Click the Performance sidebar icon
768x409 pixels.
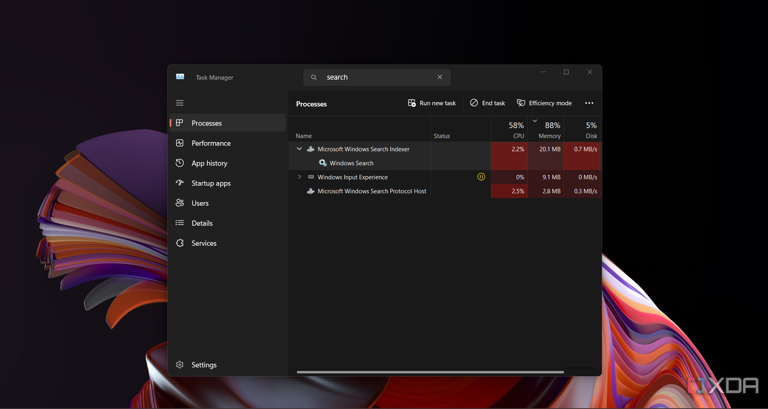[180, 143]
